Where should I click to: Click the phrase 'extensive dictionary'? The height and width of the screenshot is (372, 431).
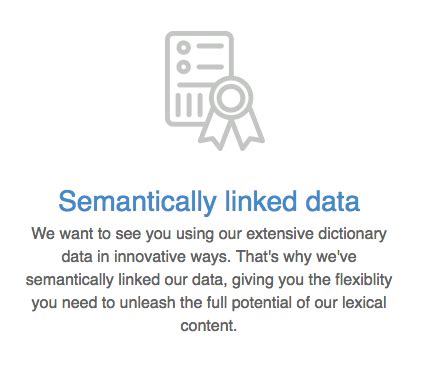tap(316, 234)
